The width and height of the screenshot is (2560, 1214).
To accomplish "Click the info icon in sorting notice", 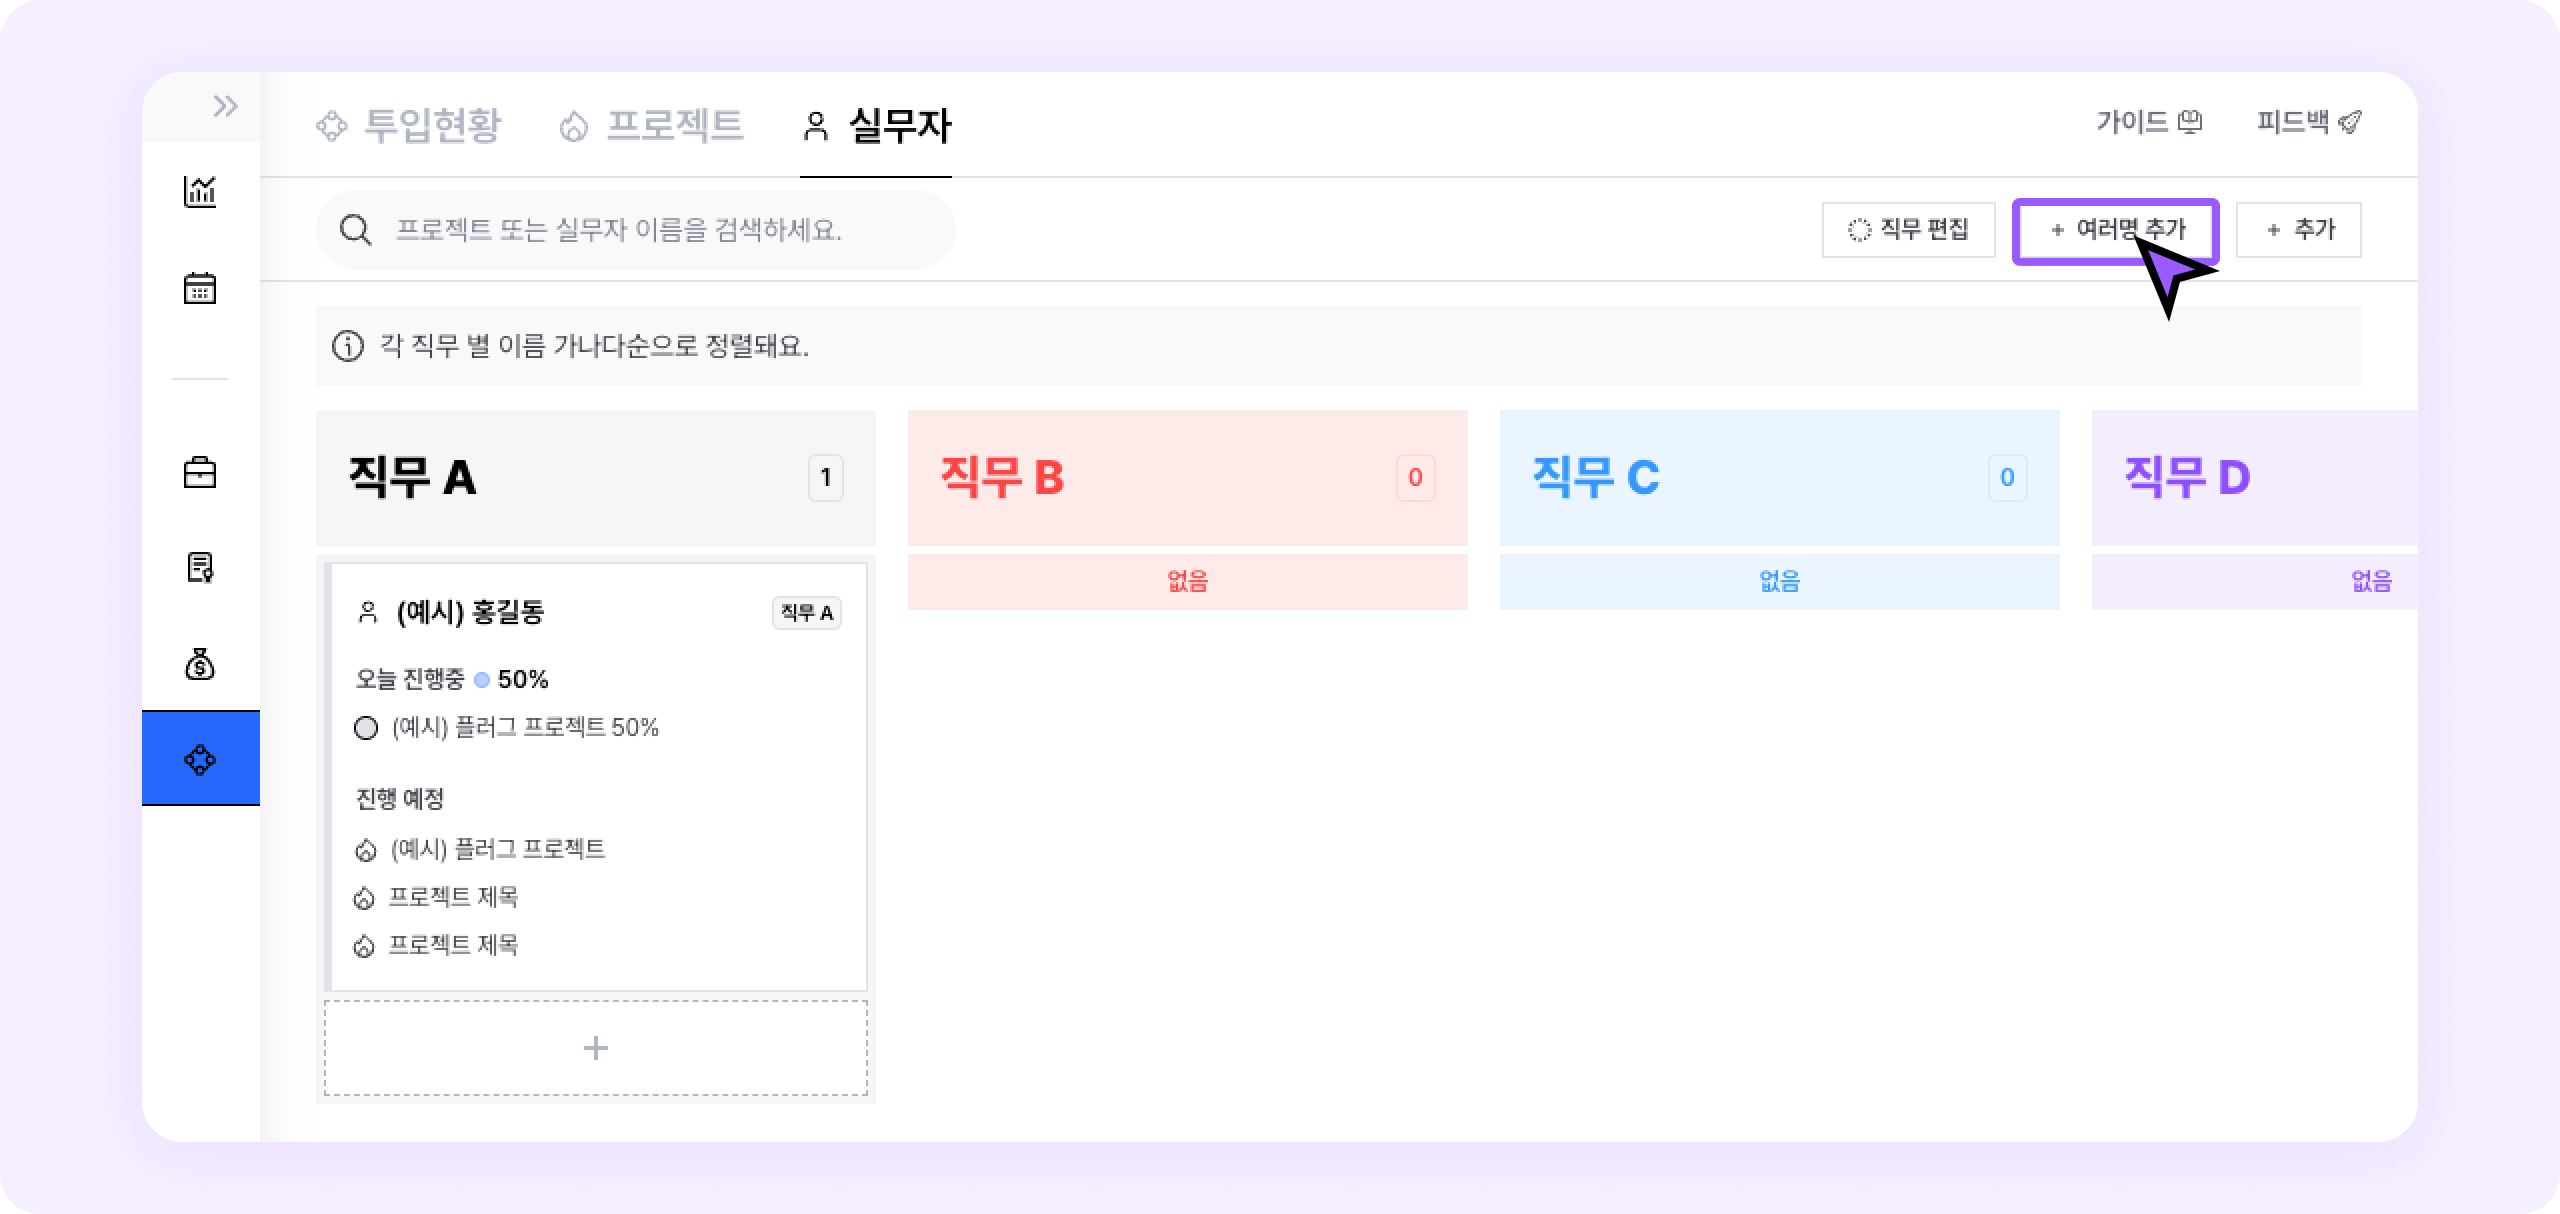I will (347, 347).
